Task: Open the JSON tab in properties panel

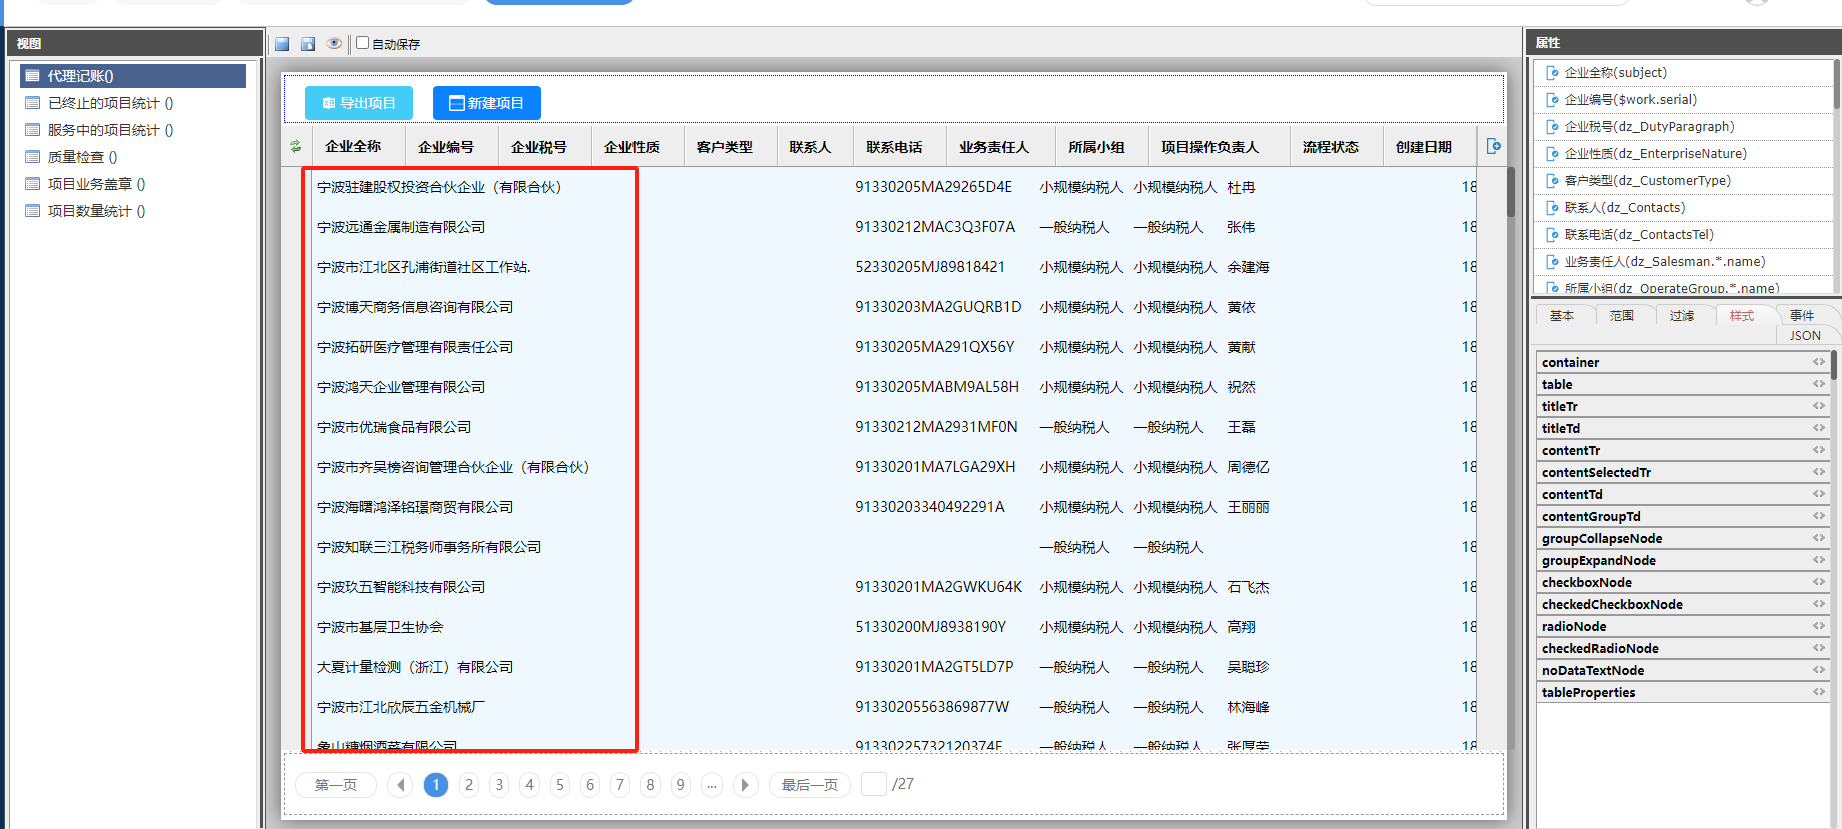Action: 1805,336
